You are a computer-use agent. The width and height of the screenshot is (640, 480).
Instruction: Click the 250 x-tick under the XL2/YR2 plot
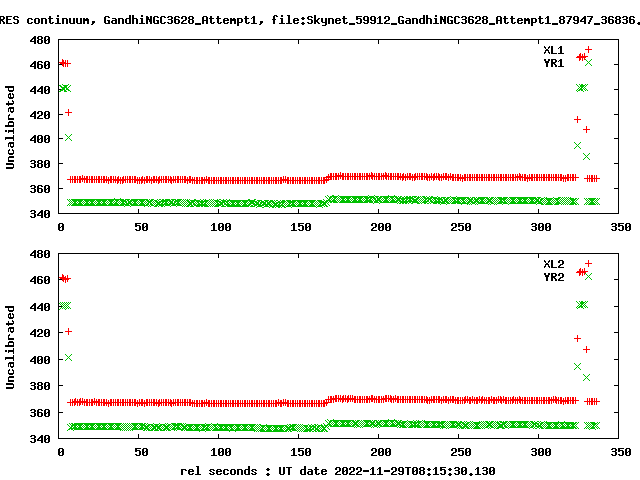(x=460, y=452)
